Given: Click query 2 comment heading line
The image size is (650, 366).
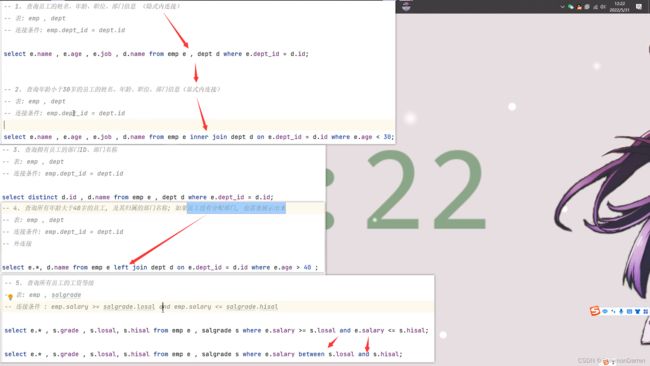Looking at the screenshot, I should 112,89.
